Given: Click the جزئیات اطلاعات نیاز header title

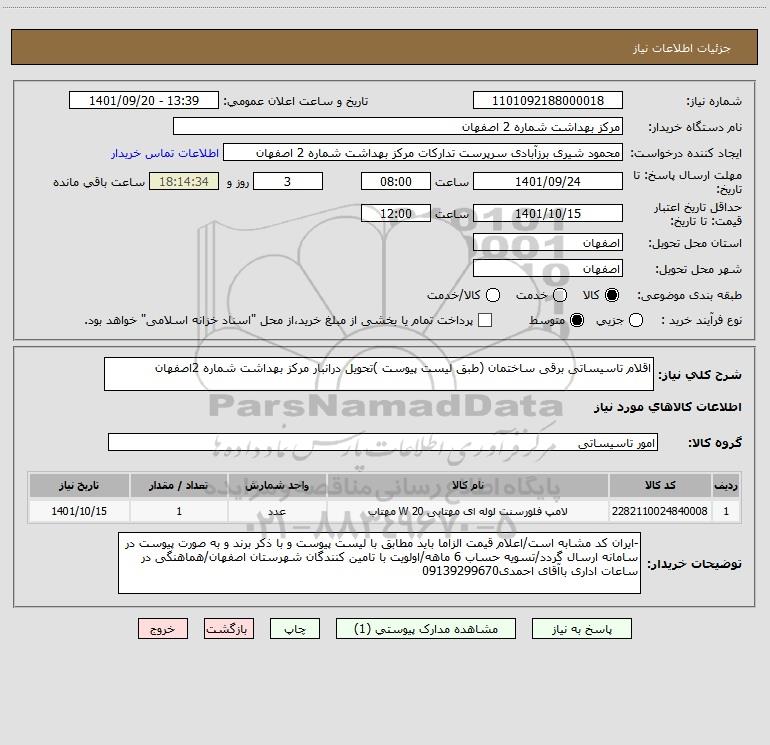Looking at the screenshot, I should point(681,48).
